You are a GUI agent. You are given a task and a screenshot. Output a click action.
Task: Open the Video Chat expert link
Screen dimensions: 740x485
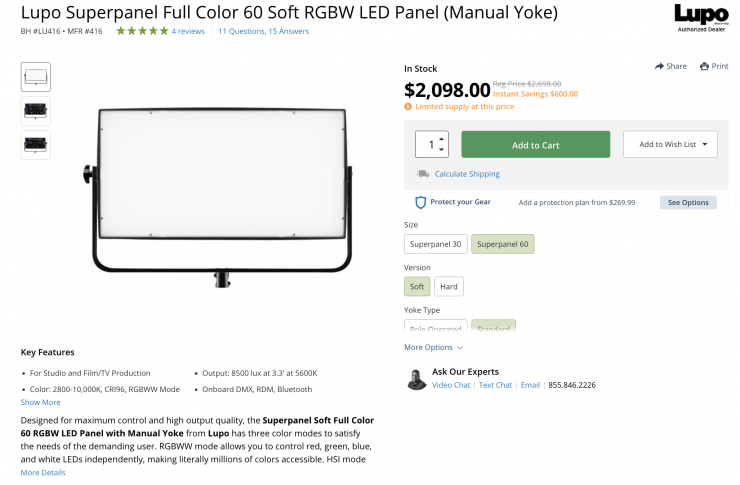point(451,385)
